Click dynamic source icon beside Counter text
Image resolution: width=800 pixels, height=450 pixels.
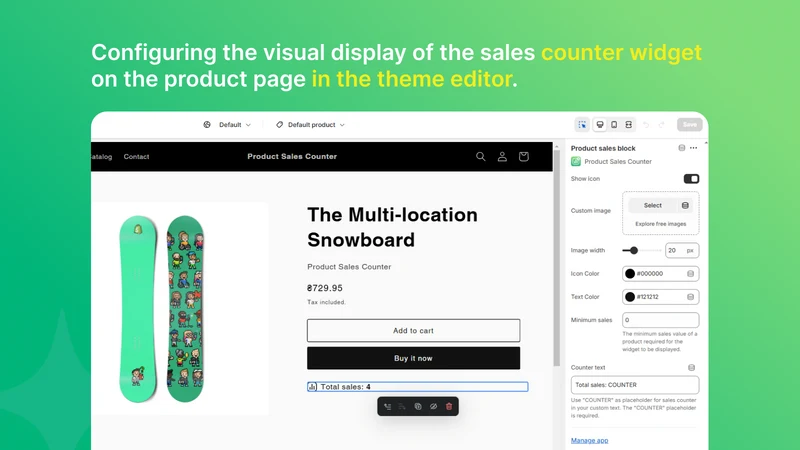pos(691,367)
